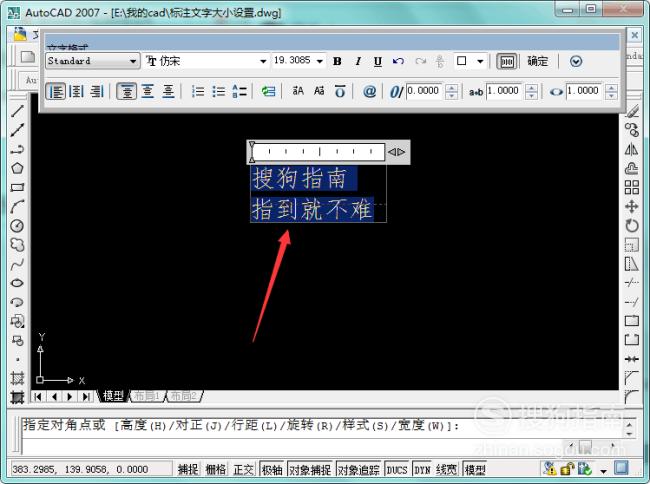
Task: Click the width factor field
Action: tap(585, 91)
